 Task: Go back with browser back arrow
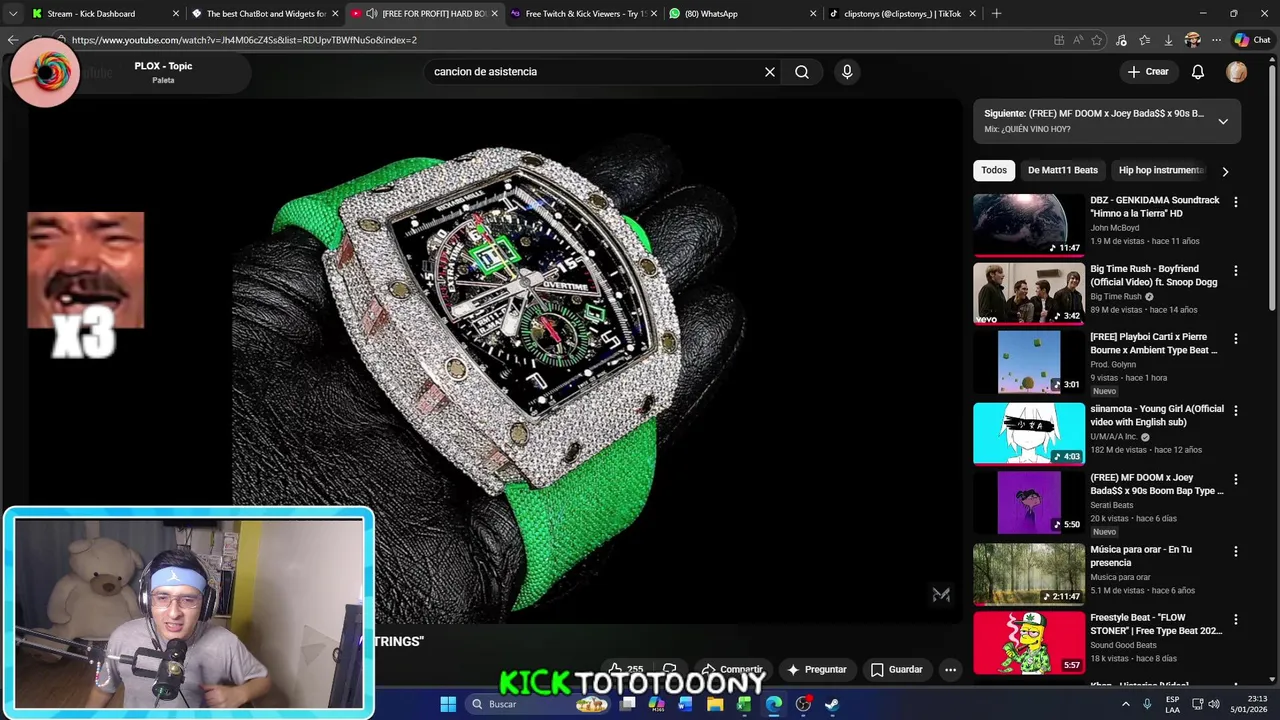[12, 40]
